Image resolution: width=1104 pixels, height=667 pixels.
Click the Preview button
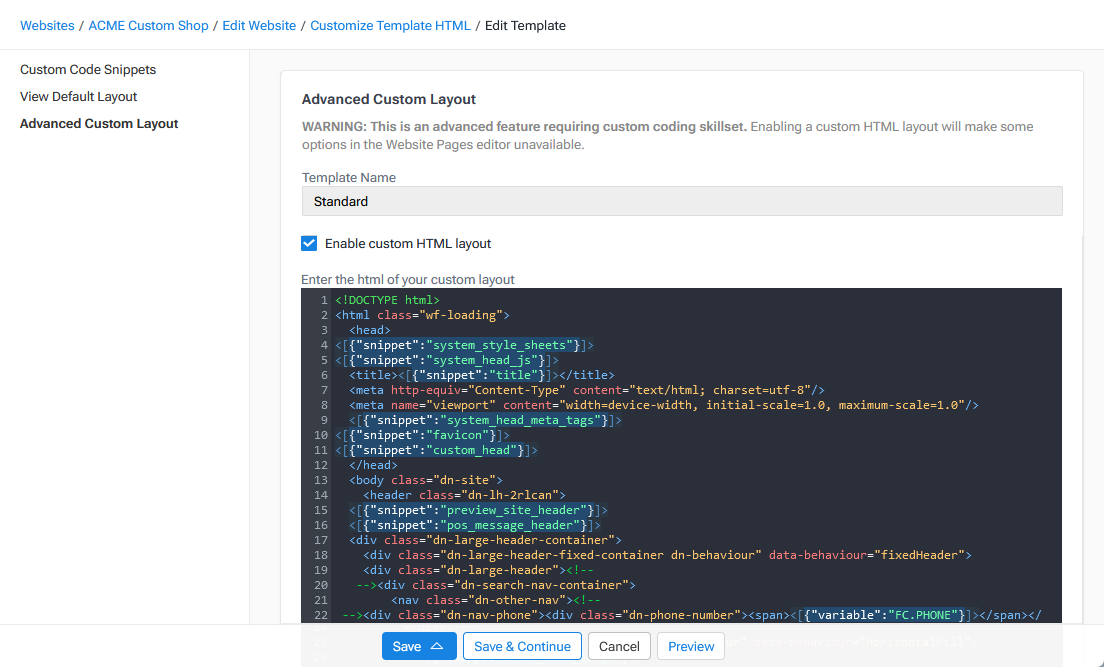[x=691, y=647]
